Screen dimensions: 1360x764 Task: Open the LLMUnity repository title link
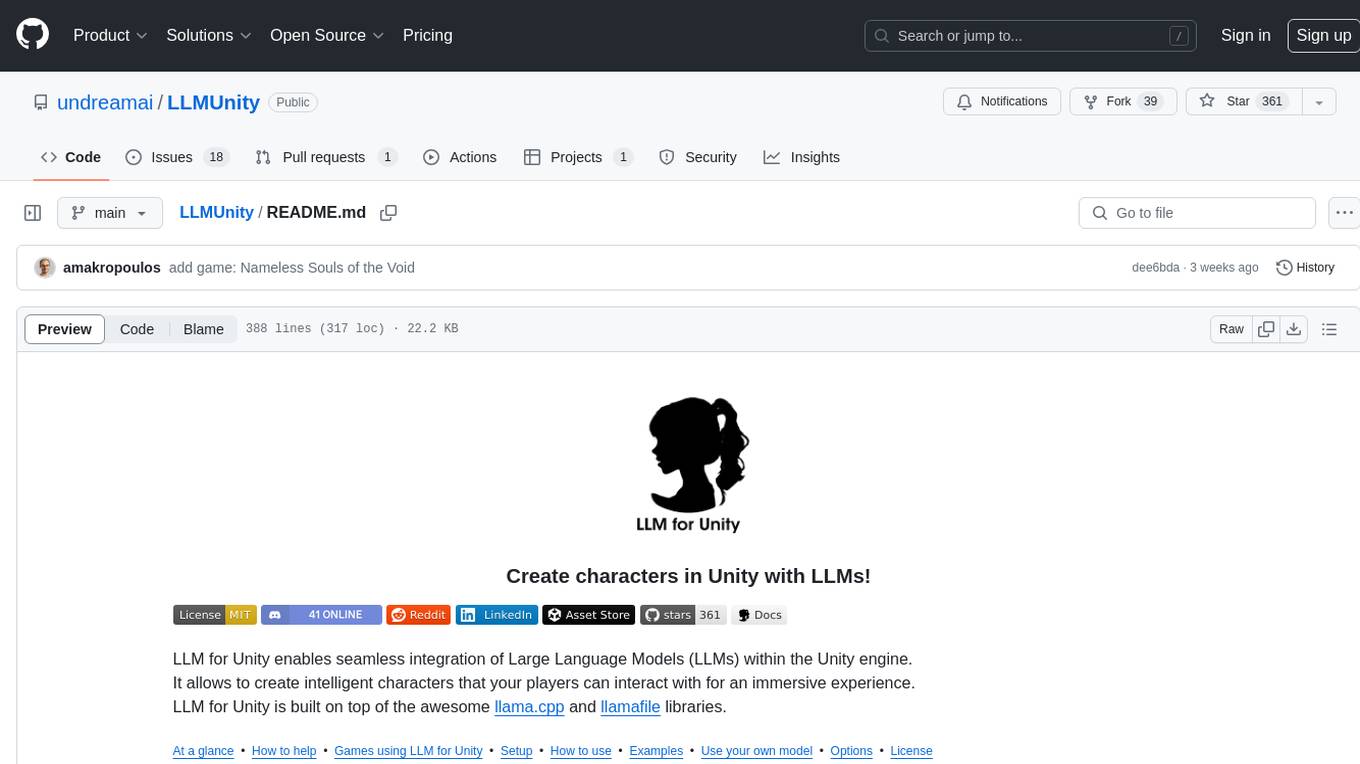[213, 102]
